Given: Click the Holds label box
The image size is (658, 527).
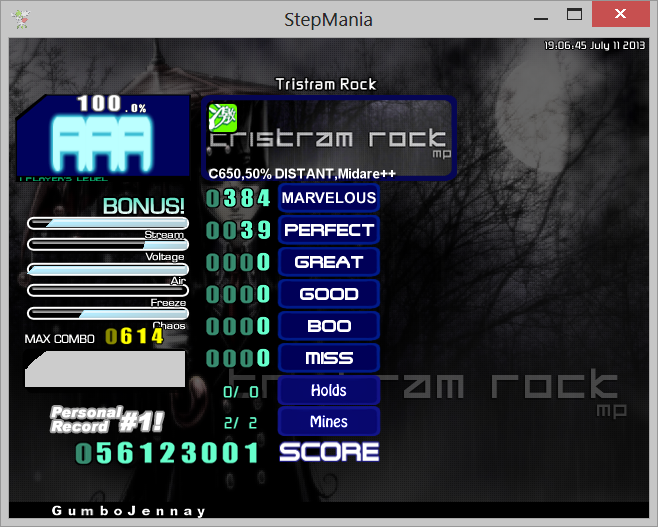Looking at the screenshot, I should (329, 390).
